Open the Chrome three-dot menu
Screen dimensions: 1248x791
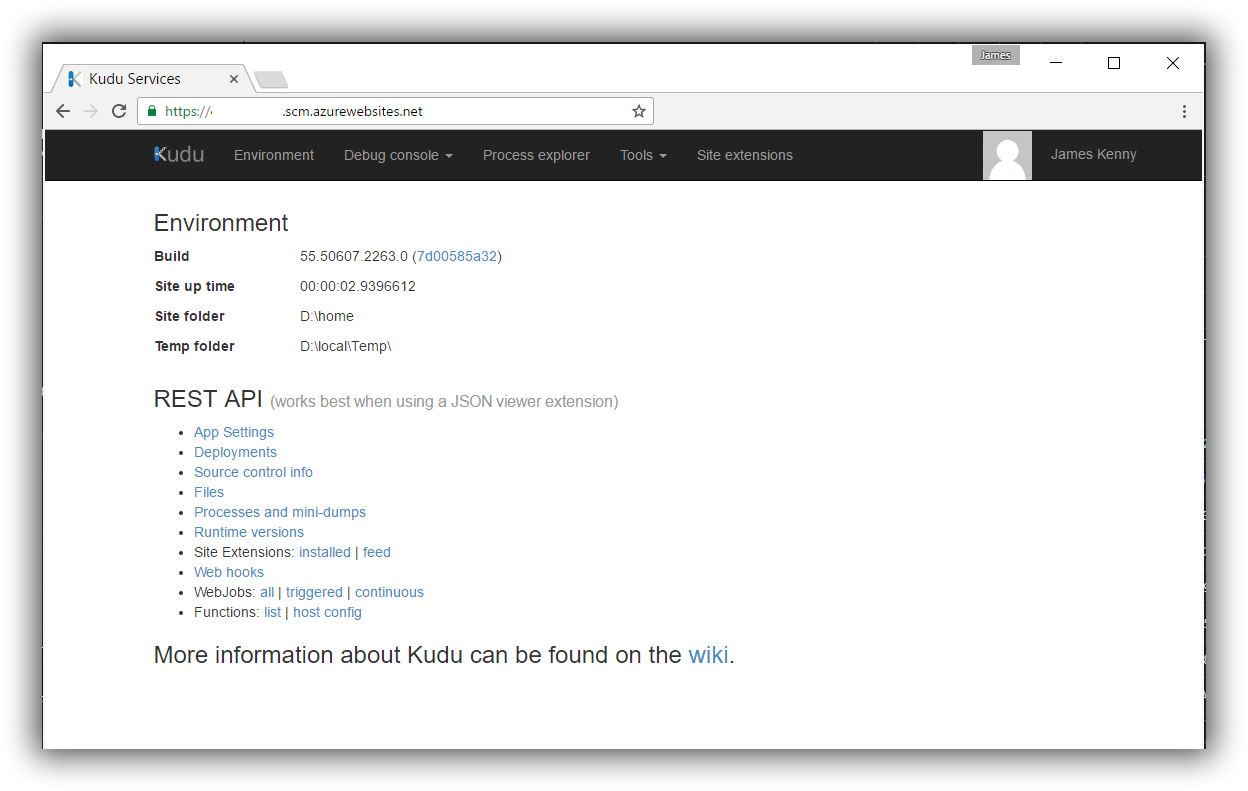point(1185,111)
